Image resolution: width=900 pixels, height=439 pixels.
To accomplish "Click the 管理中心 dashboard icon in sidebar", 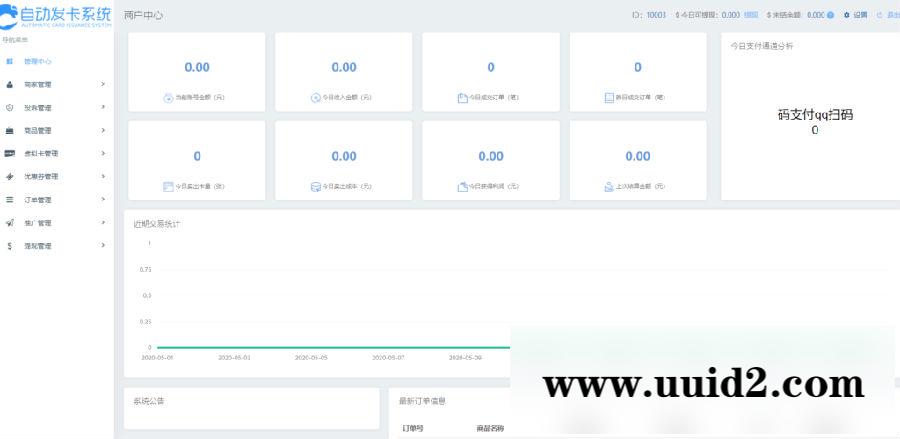I will coord(10,62).
